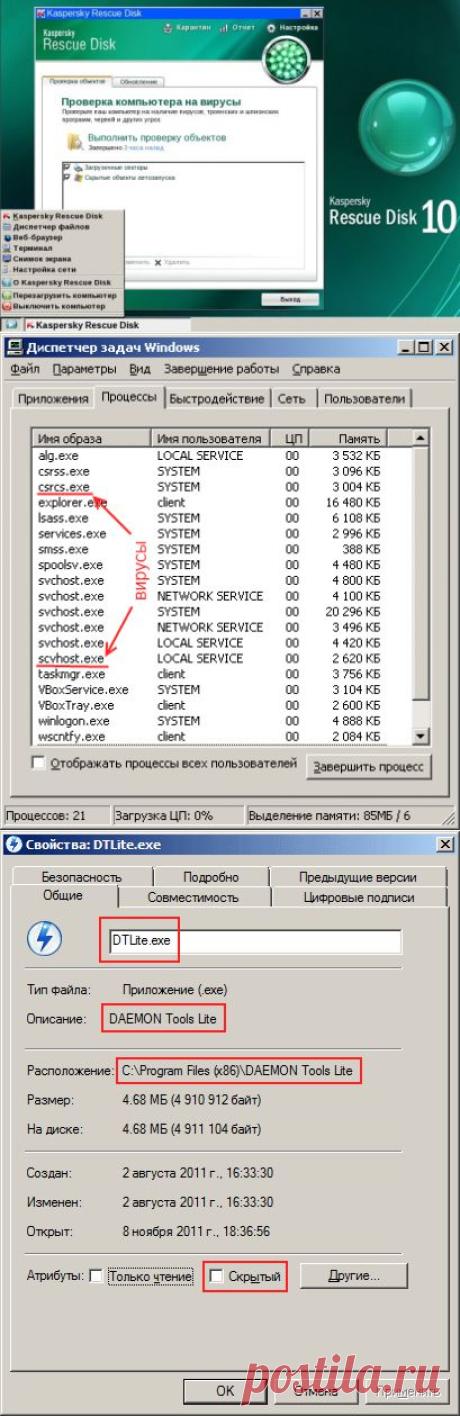Launch Веб-браузер from the start menu

coord(37,237)
